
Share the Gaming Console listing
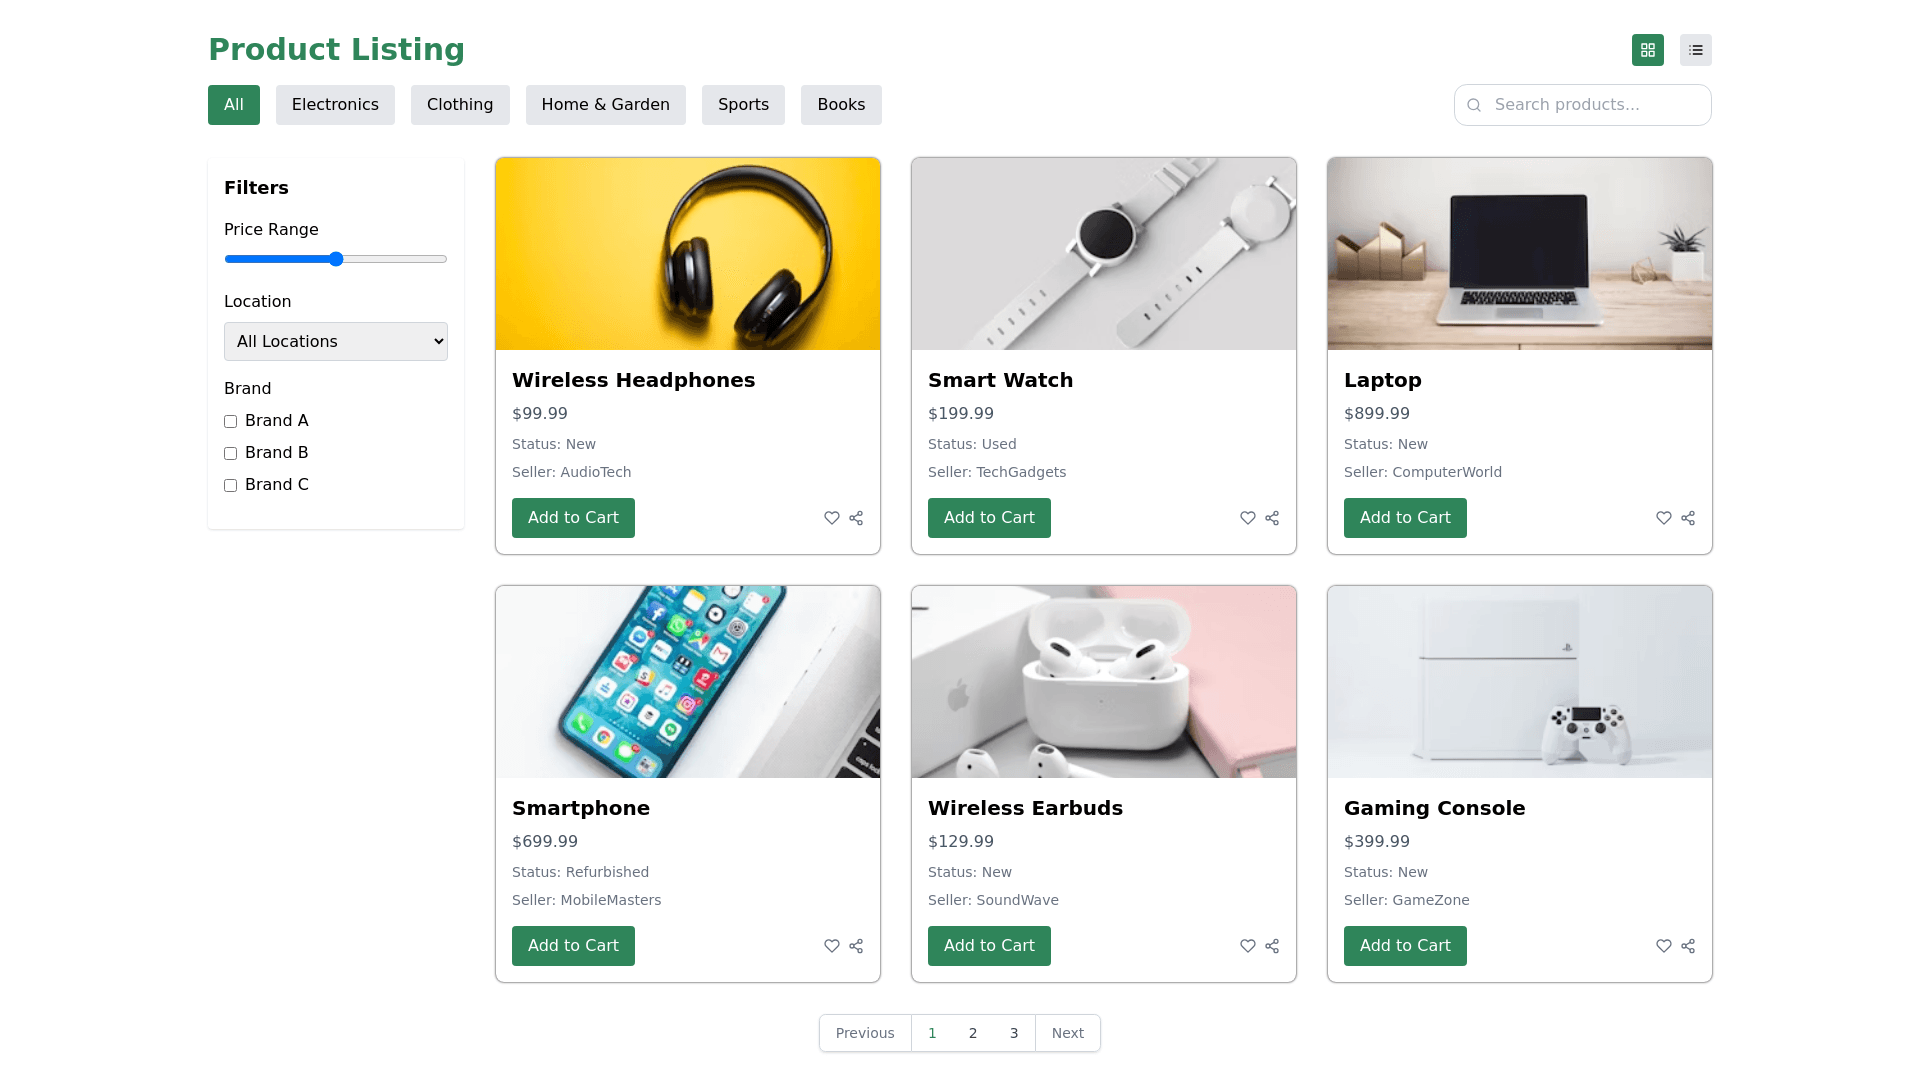click(1688, 946)
